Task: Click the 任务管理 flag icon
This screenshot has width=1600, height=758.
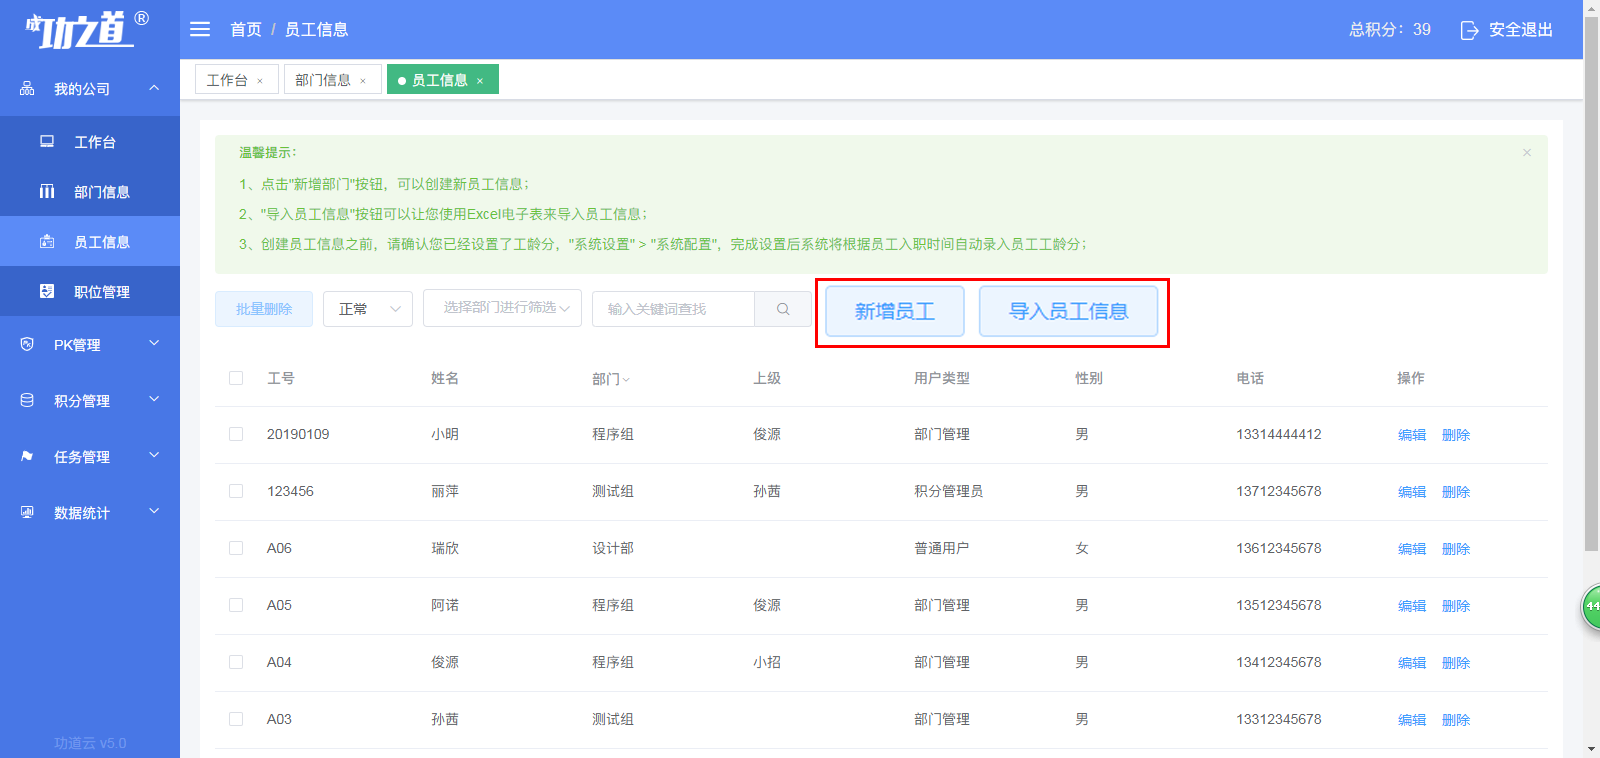Action: pos(27,456)
